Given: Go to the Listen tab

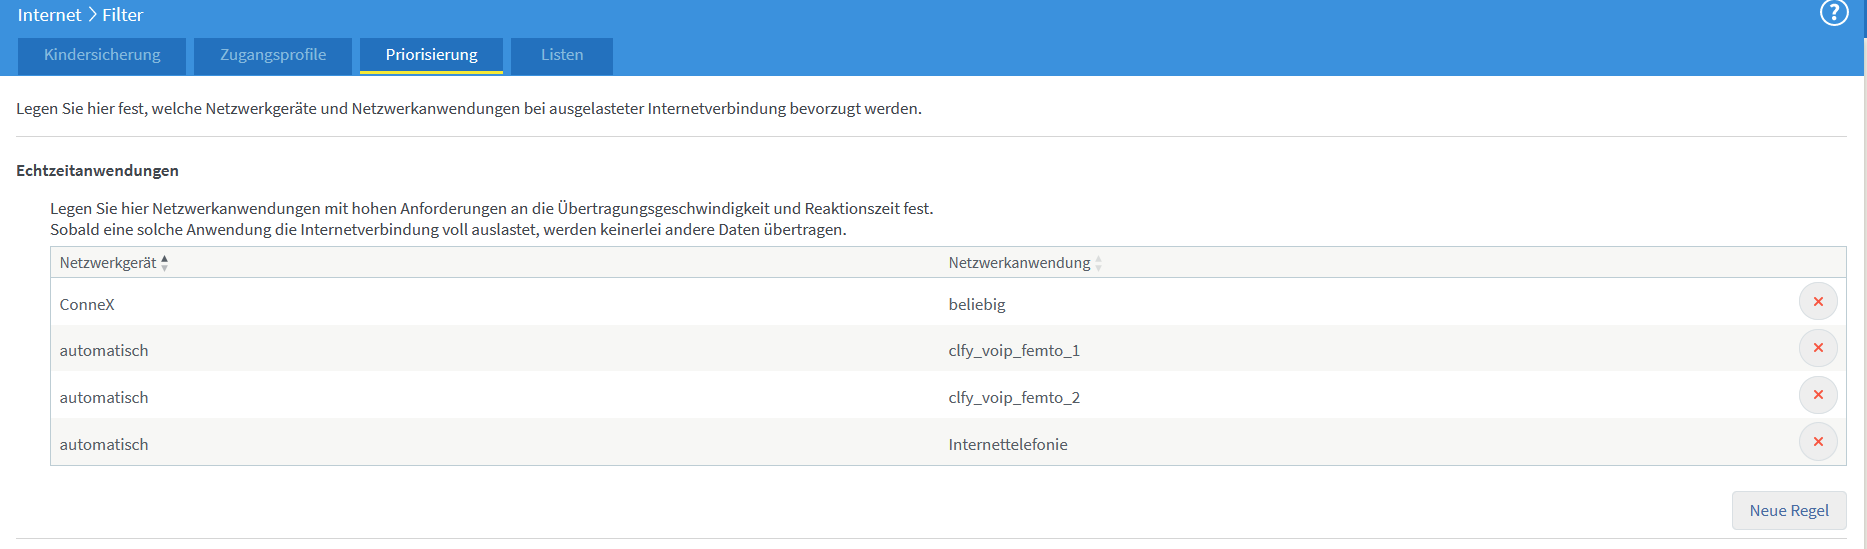Looking at the screenshot, I should [x=562, y=55].
